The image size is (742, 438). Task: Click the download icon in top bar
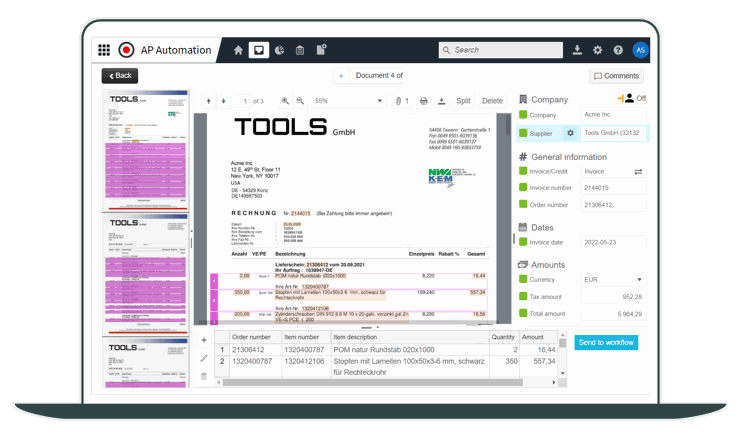click(577, 50)
